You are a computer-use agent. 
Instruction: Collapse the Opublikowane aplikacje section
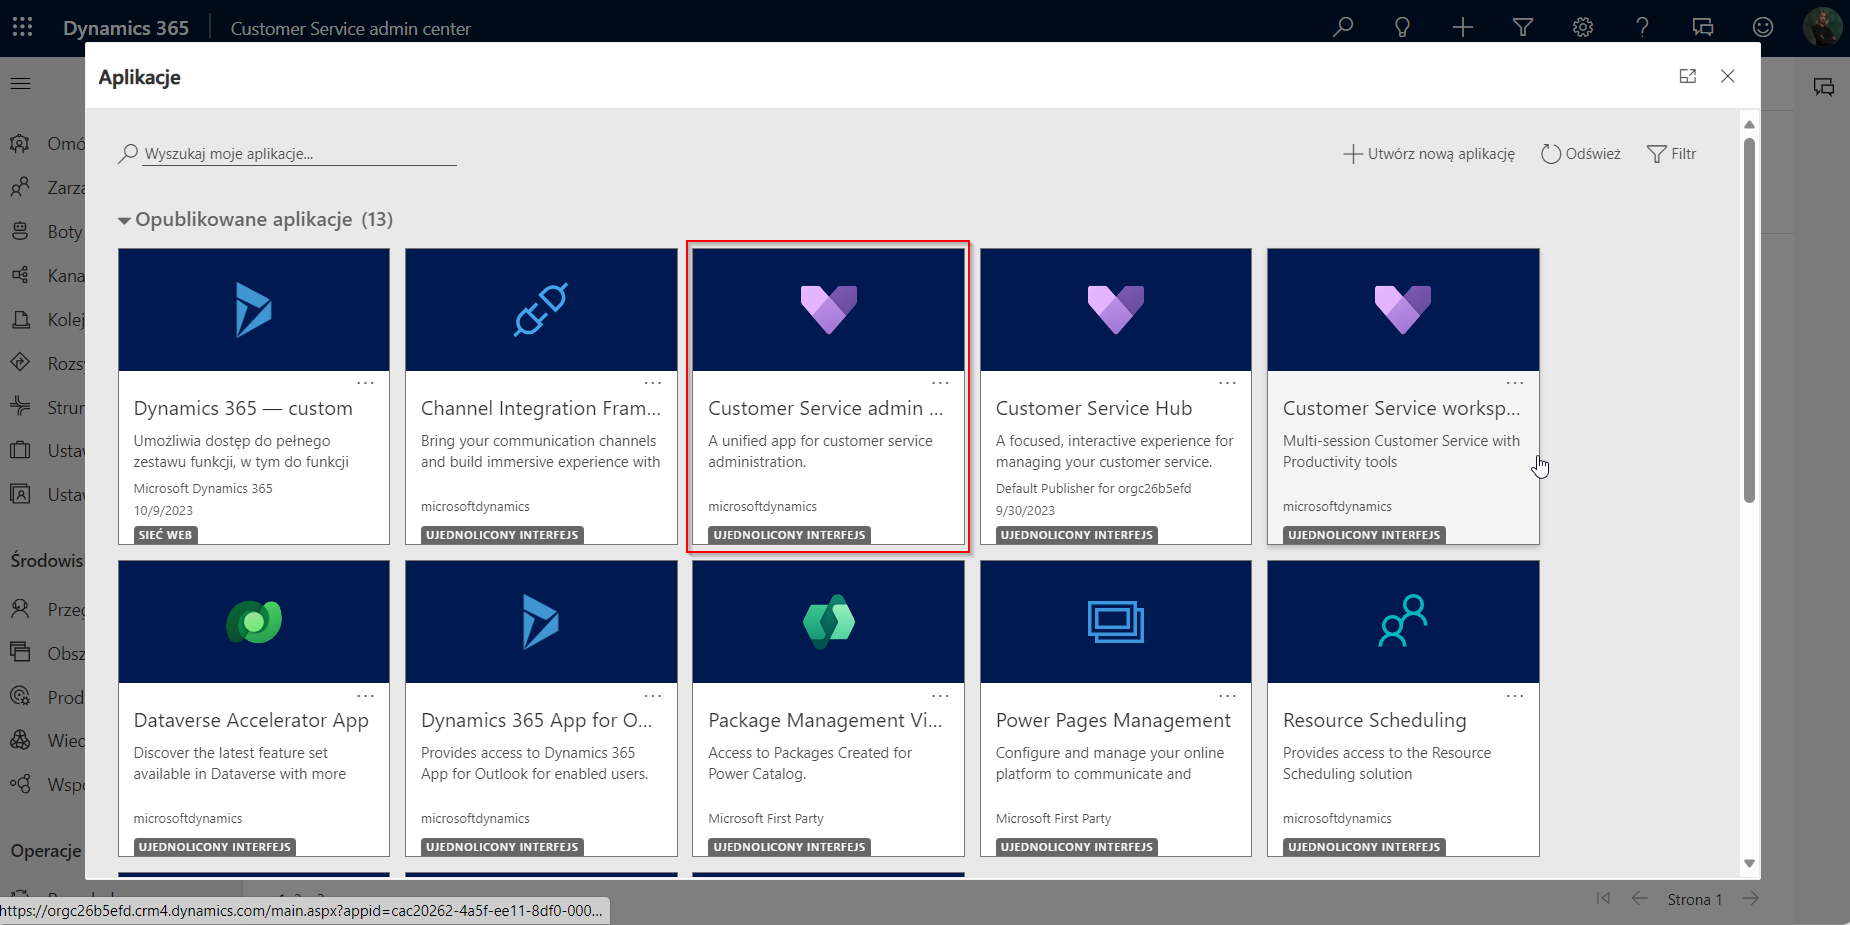pos(124,220)
